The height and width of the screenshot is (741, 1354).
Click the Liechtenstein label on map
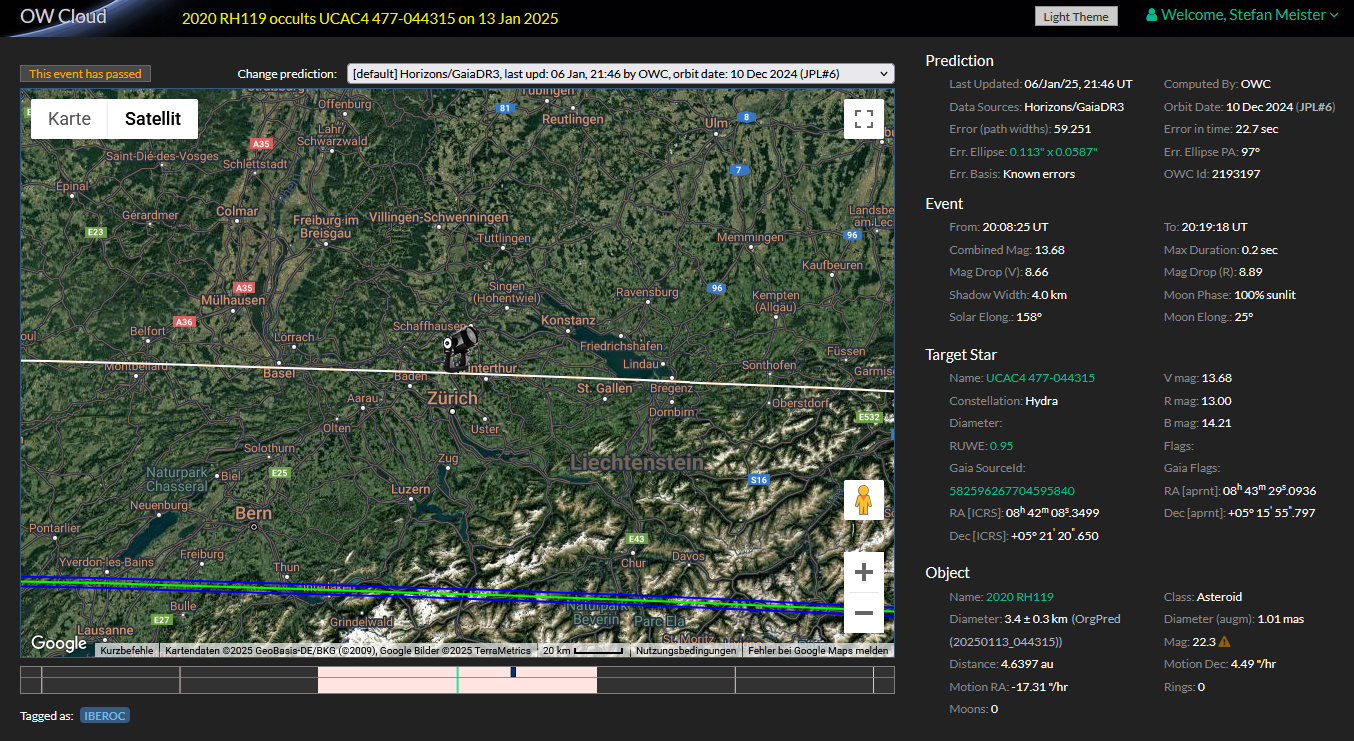tap(637, 463)
